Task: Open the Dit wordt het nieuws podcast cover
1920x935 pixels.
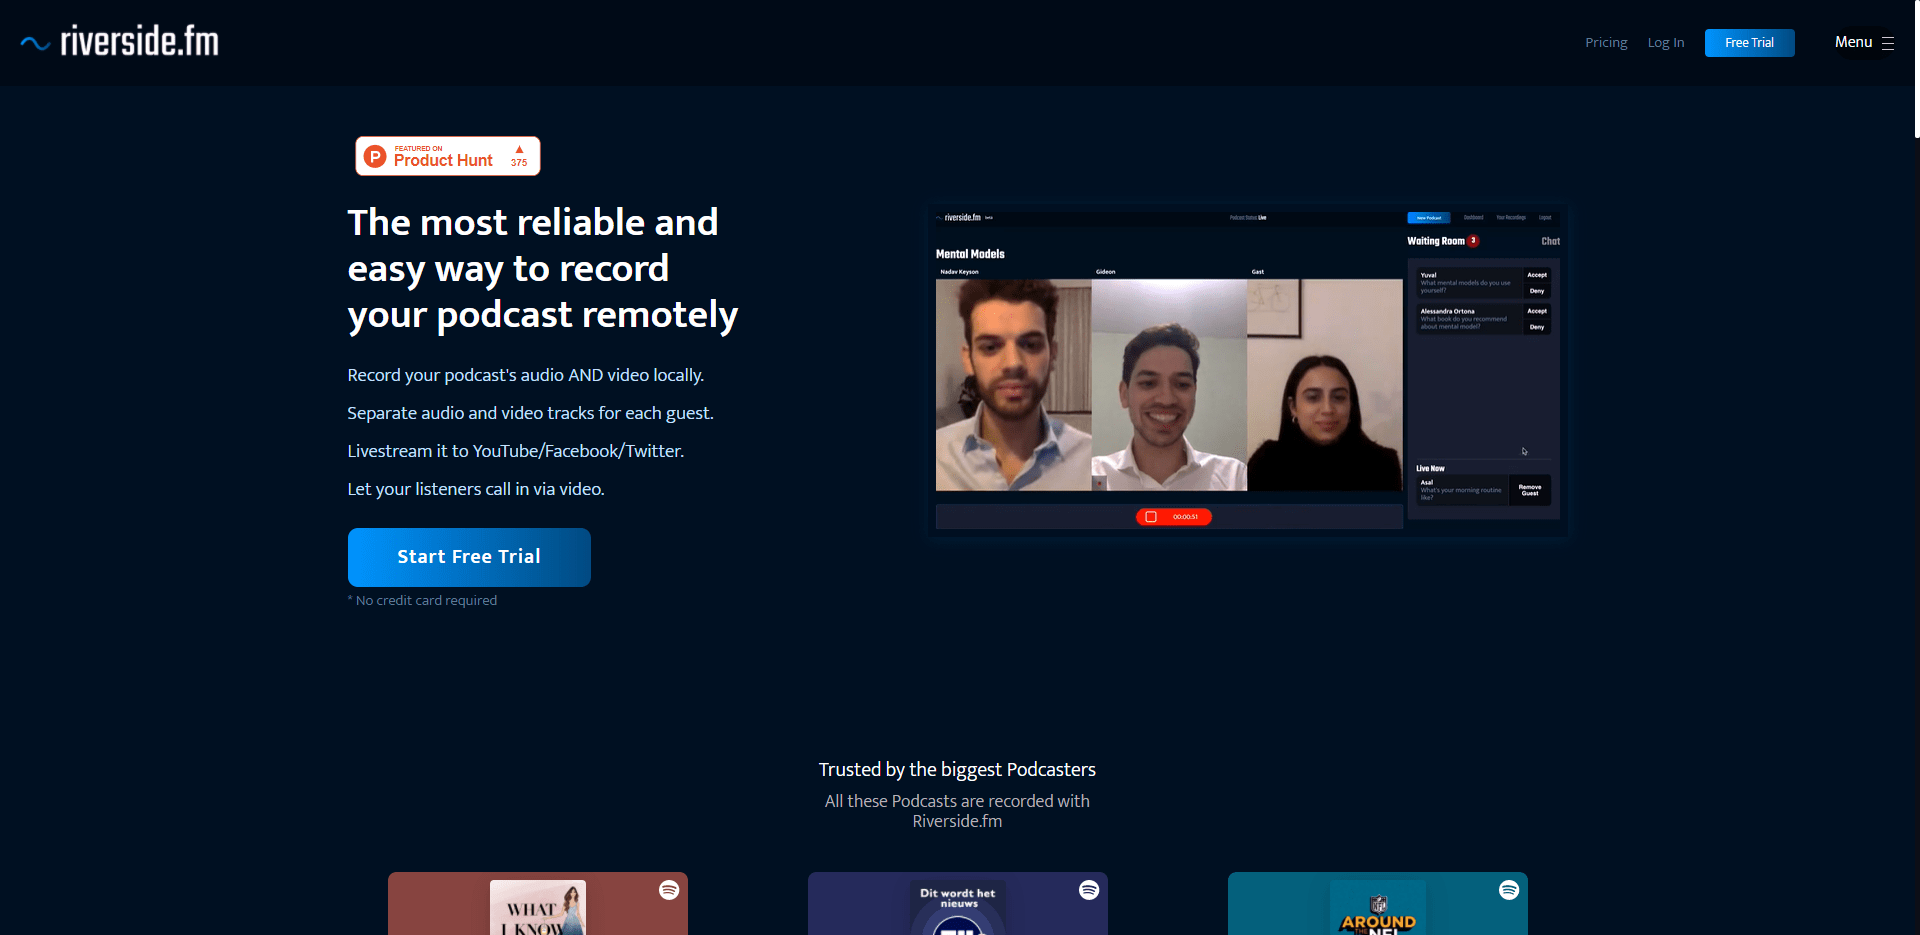Action: (x=958, y=908)
